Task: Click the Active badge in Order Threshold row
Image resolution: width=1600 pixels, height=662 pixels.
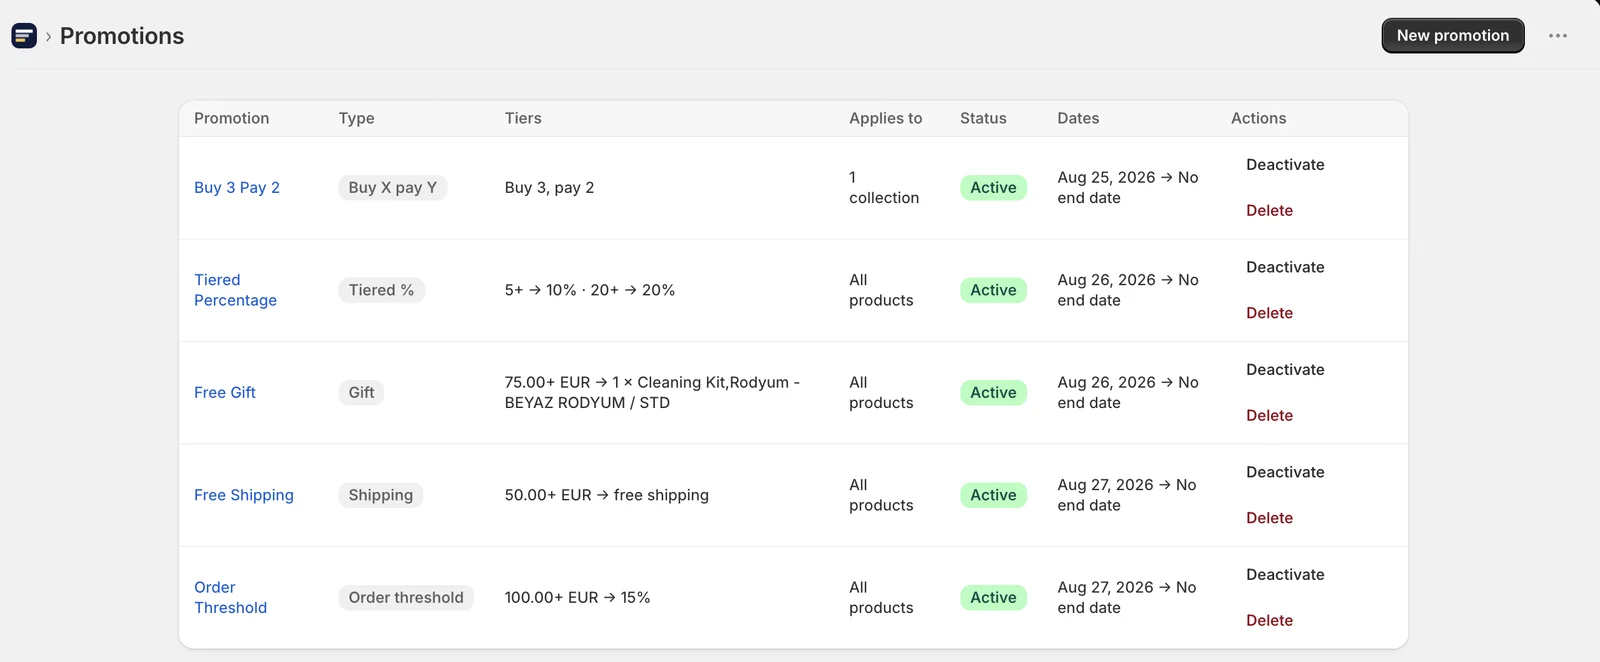Action: (993, 598)
